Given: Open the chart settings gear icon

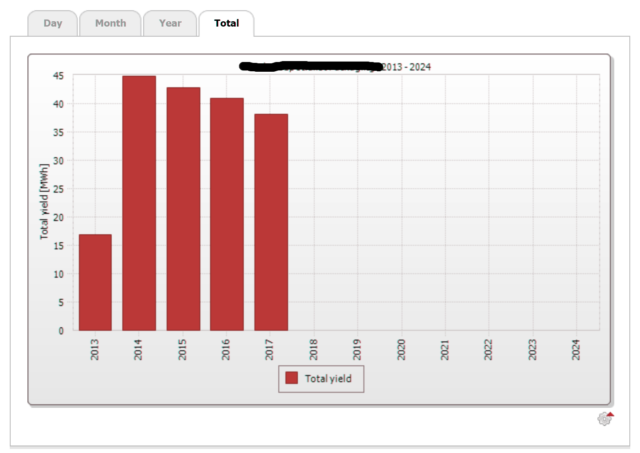Looking at the screenshot, I should [605, 419].
